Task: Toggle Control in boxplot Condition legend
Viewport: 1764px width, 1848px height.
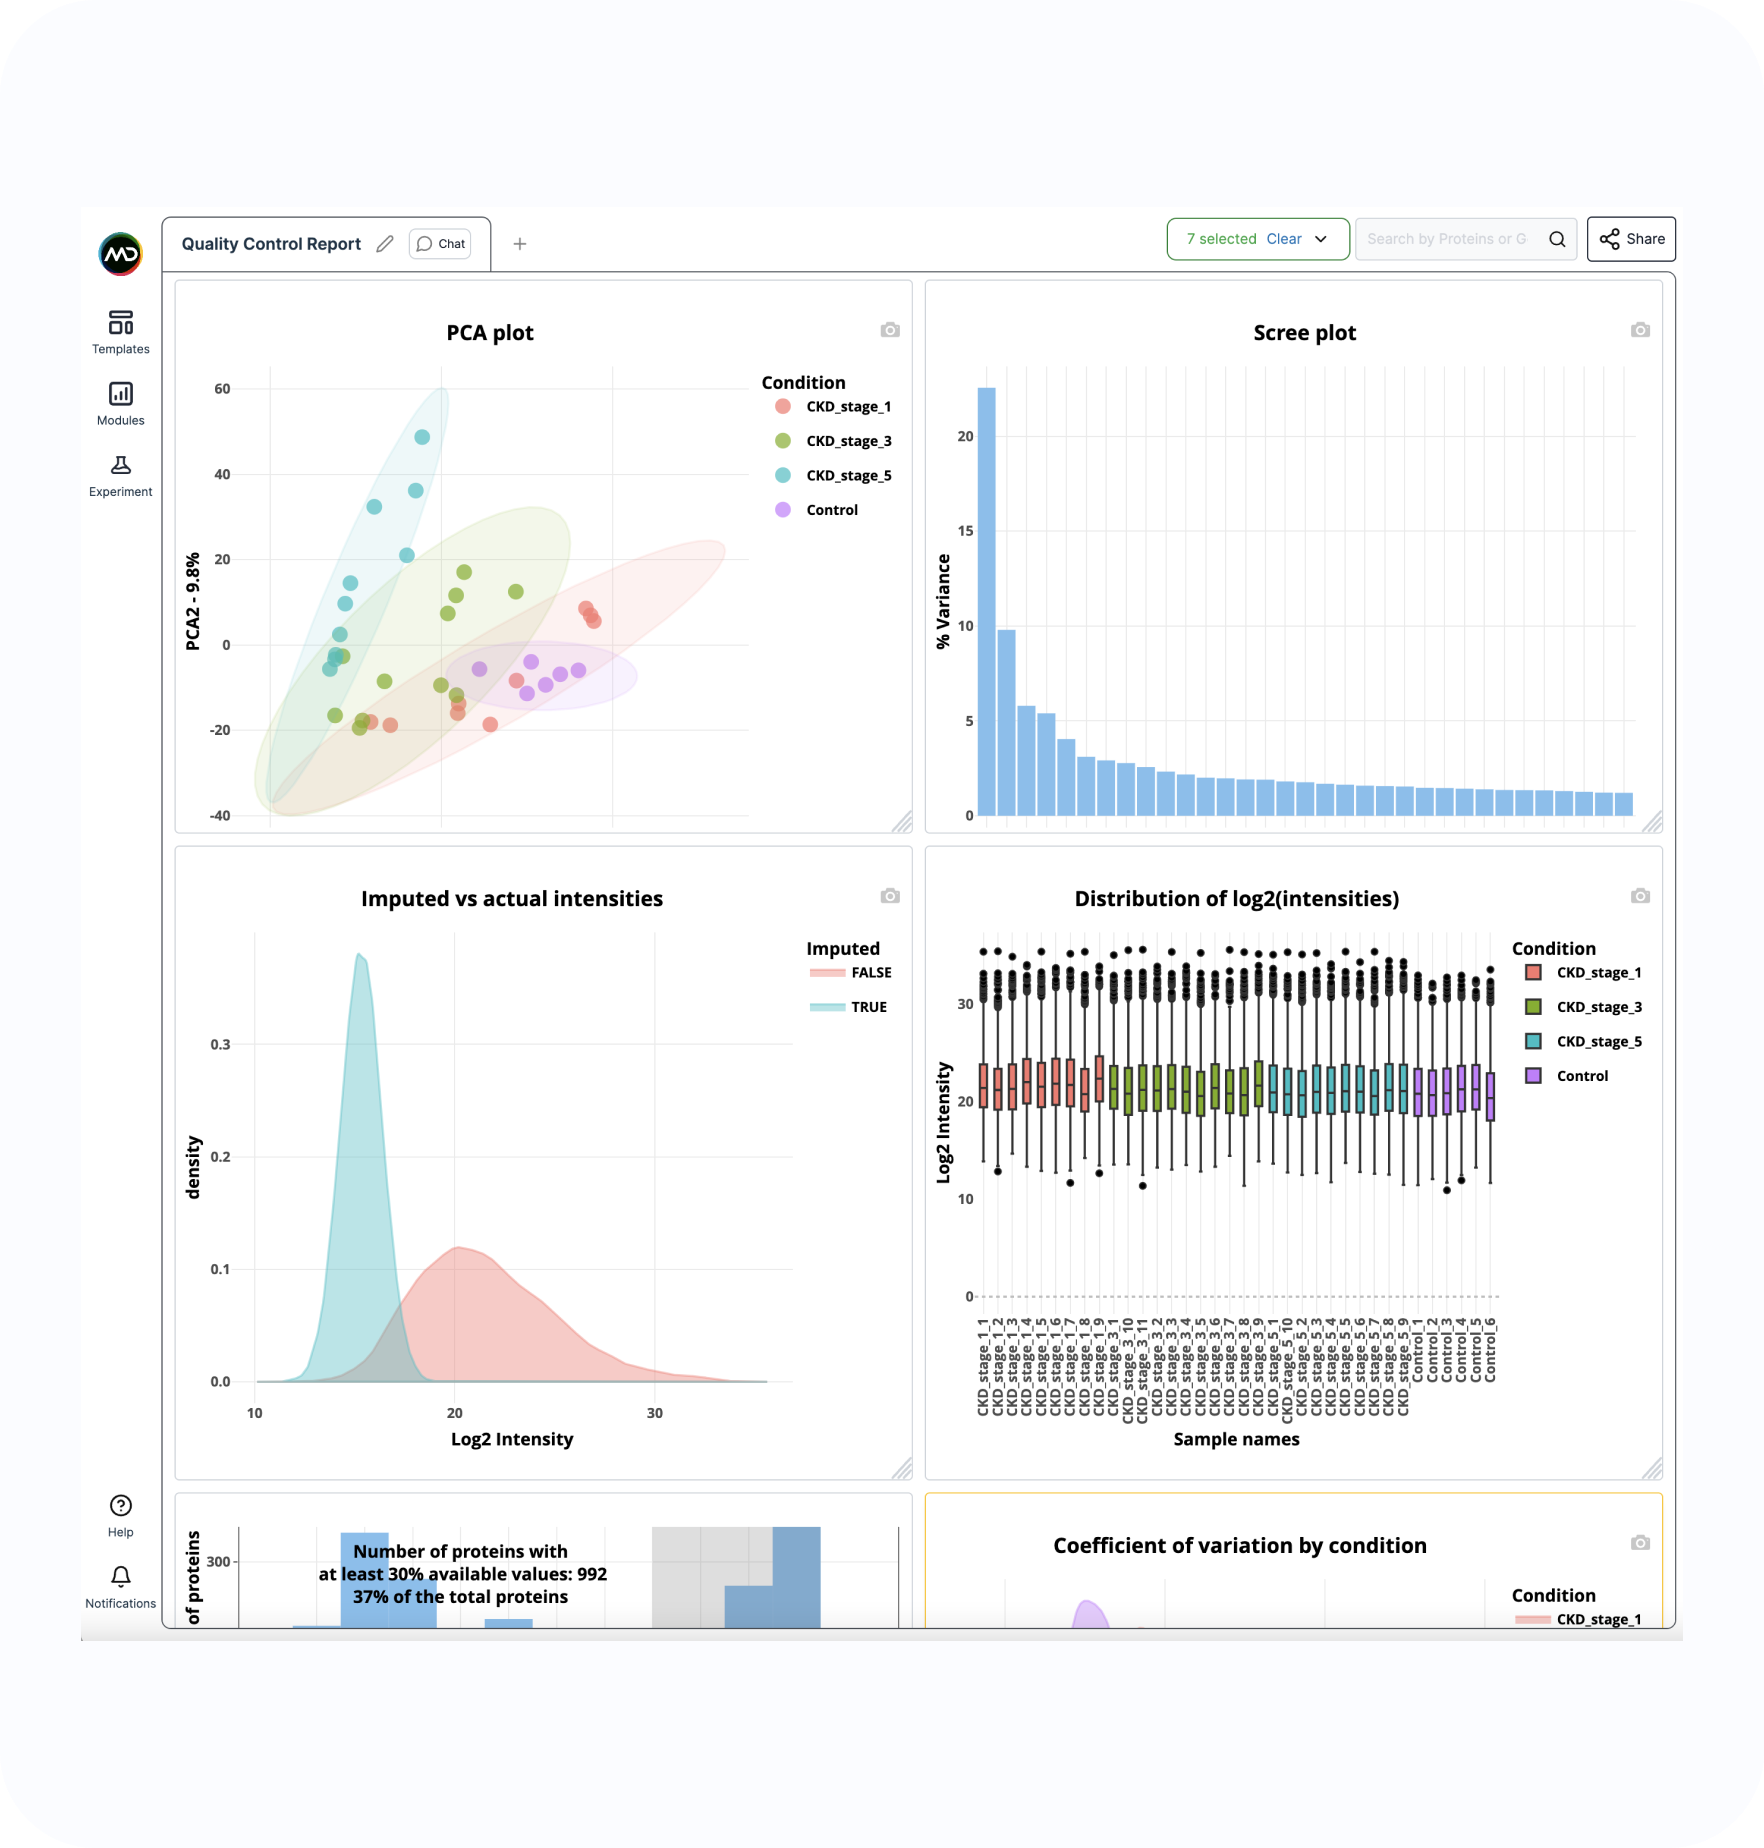Action: [1566, 1076]
